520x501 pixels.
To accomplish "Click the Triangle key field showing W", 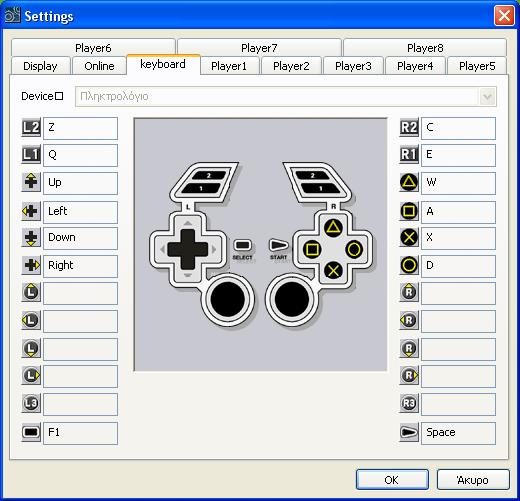I will (458, 183).
